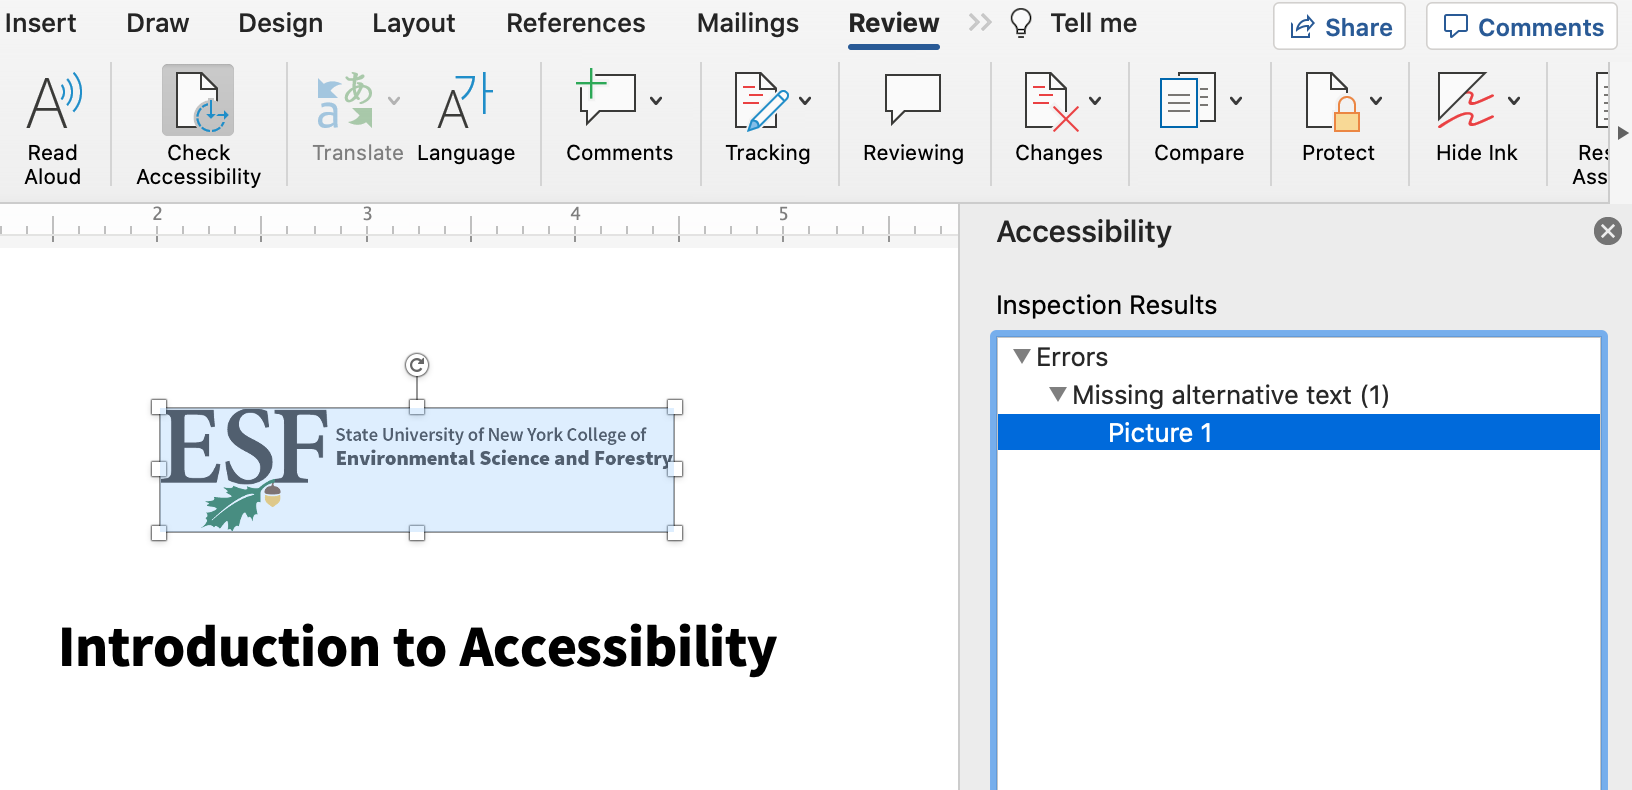Open Compare dropdown arrow
Viewport: 1632px width, 790px height.
(1236, 100)
